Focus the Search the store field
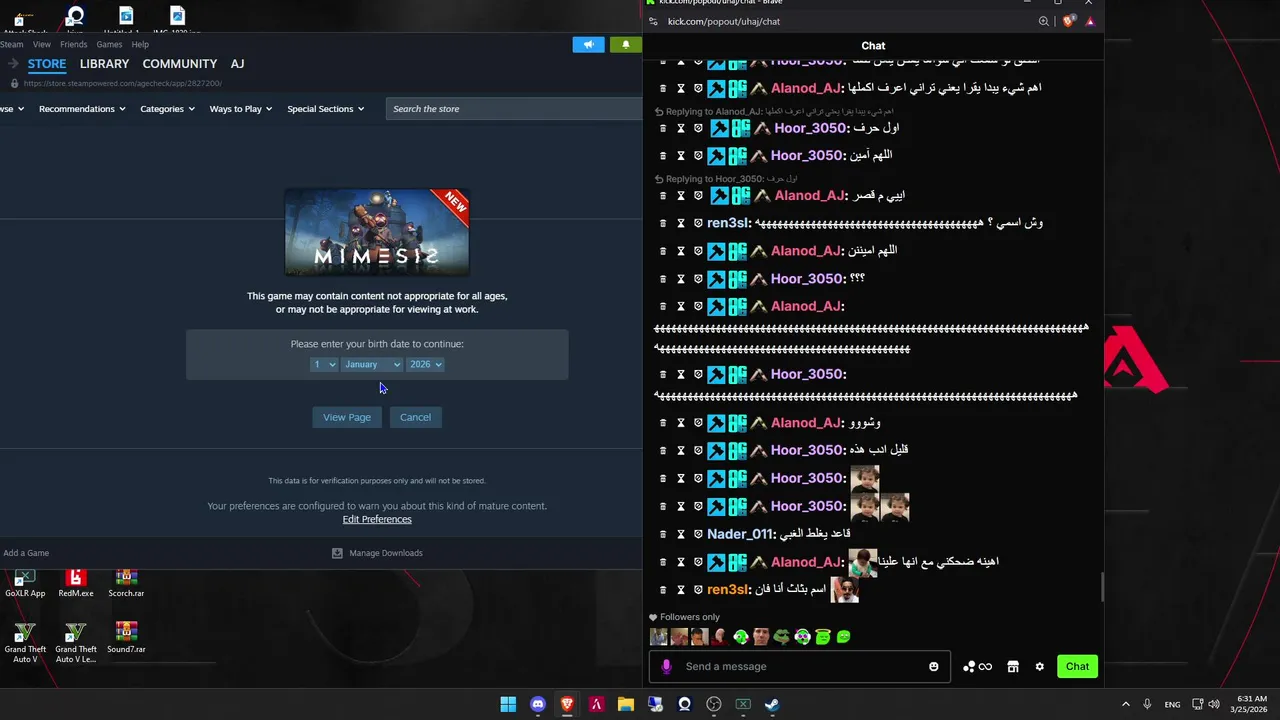 coord(514,109)
